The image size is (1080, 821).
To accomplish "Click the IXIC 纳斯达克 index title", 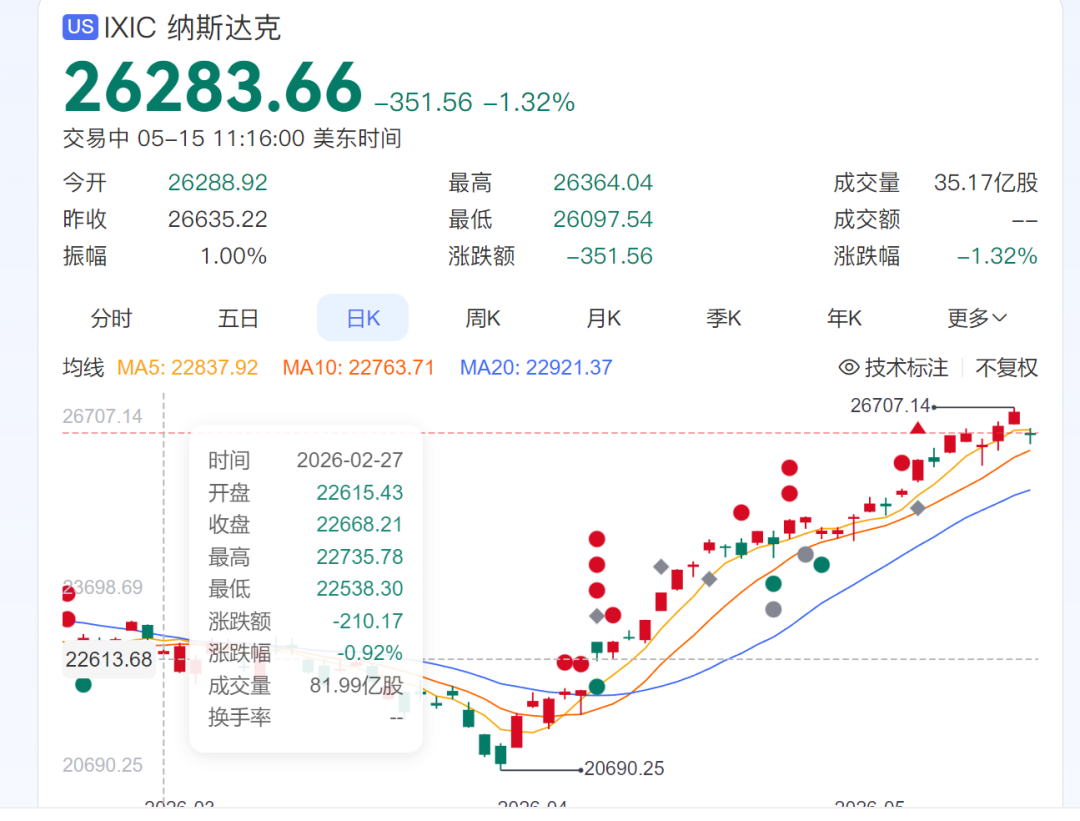I will [x=192, y=28].
